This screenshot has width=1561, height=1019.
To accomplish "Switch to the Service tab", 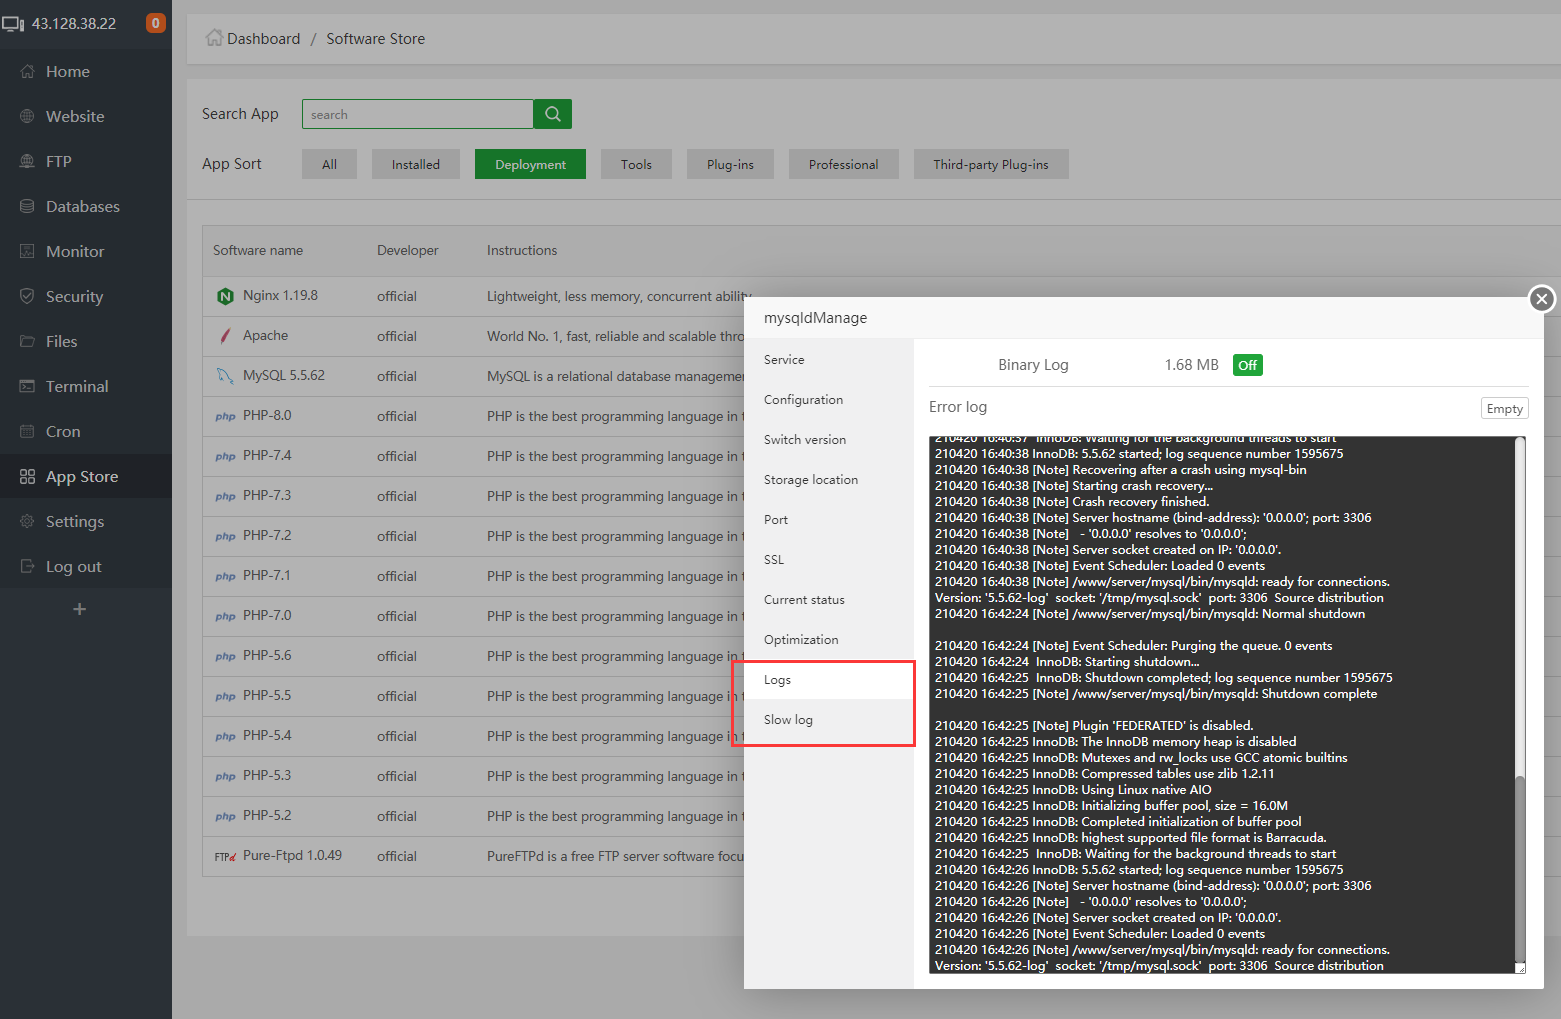I will click(784, 359).
